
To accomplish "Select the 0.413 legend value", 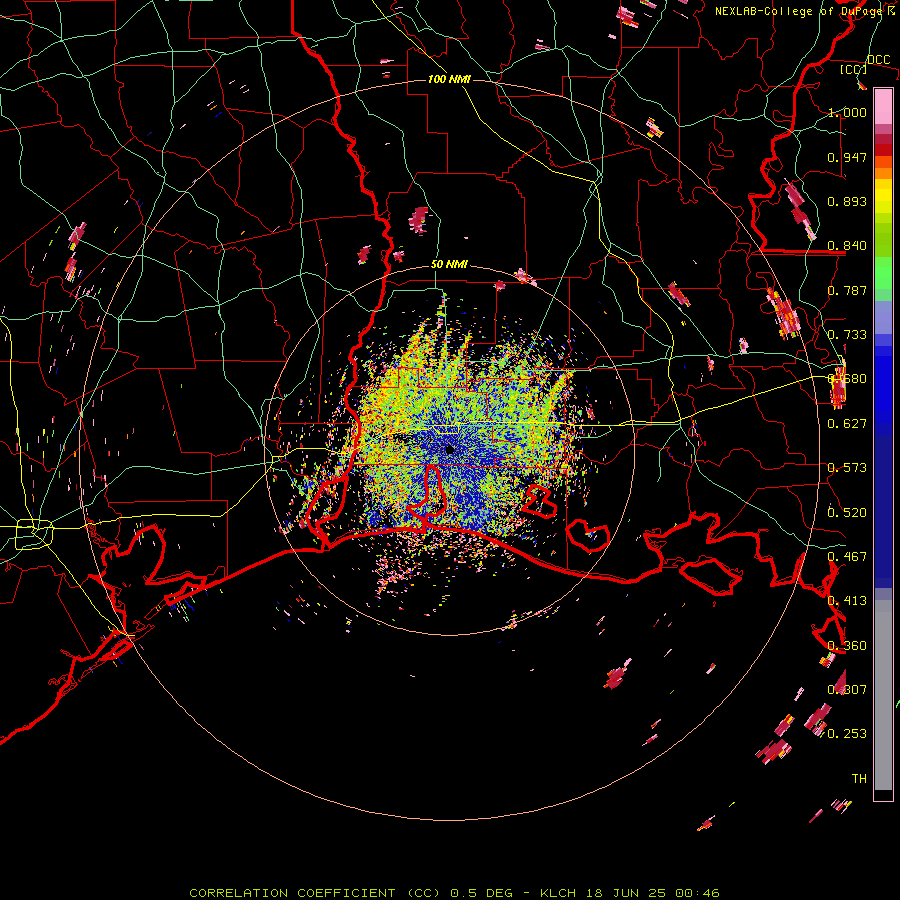I will tap(847, 601).
